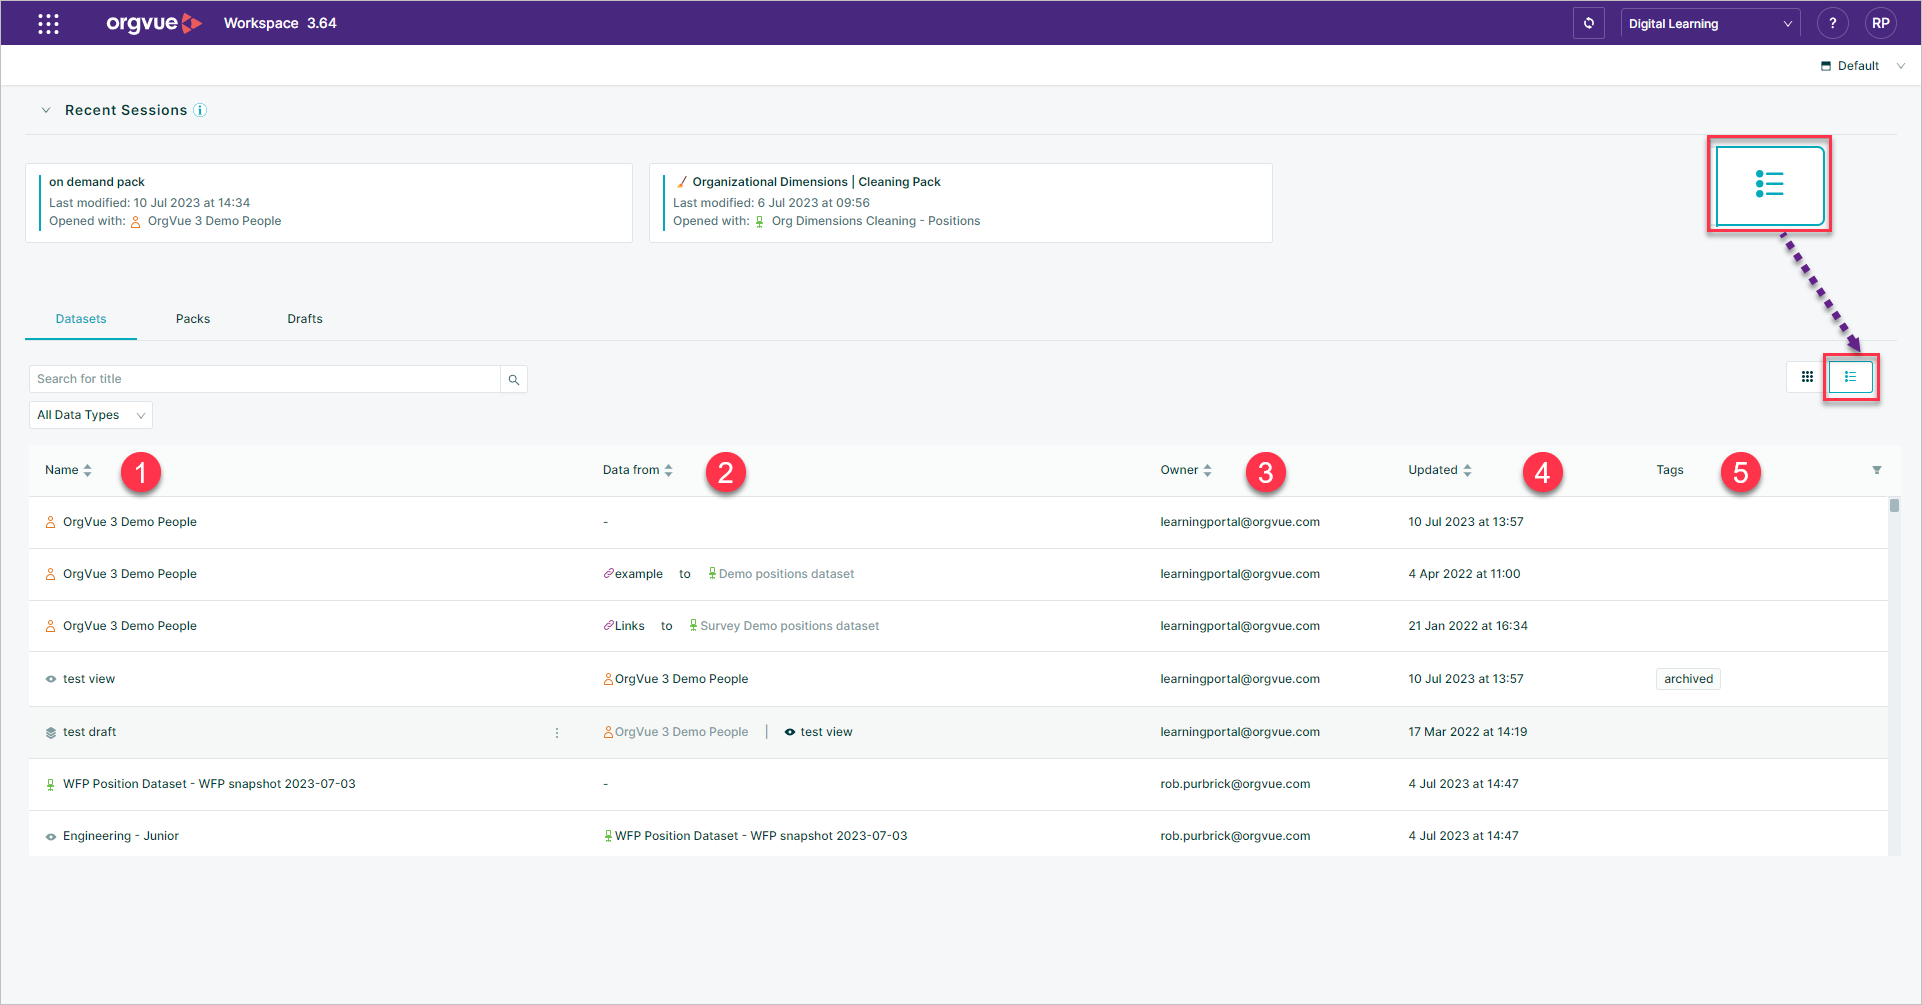
Task: Click OrgVue 3 Demo People in test view row
Action: (681, 679)
